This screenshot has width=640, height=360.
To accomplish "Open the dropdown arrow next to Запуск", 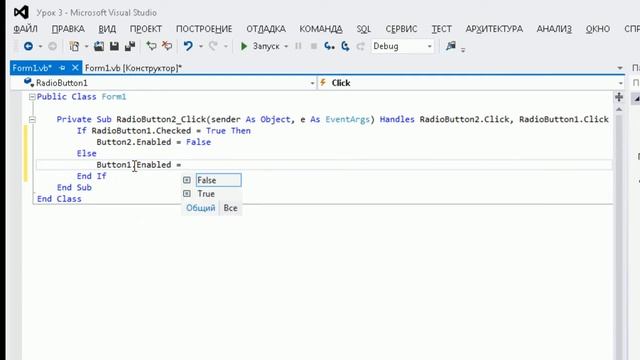I will coord(286,47).
